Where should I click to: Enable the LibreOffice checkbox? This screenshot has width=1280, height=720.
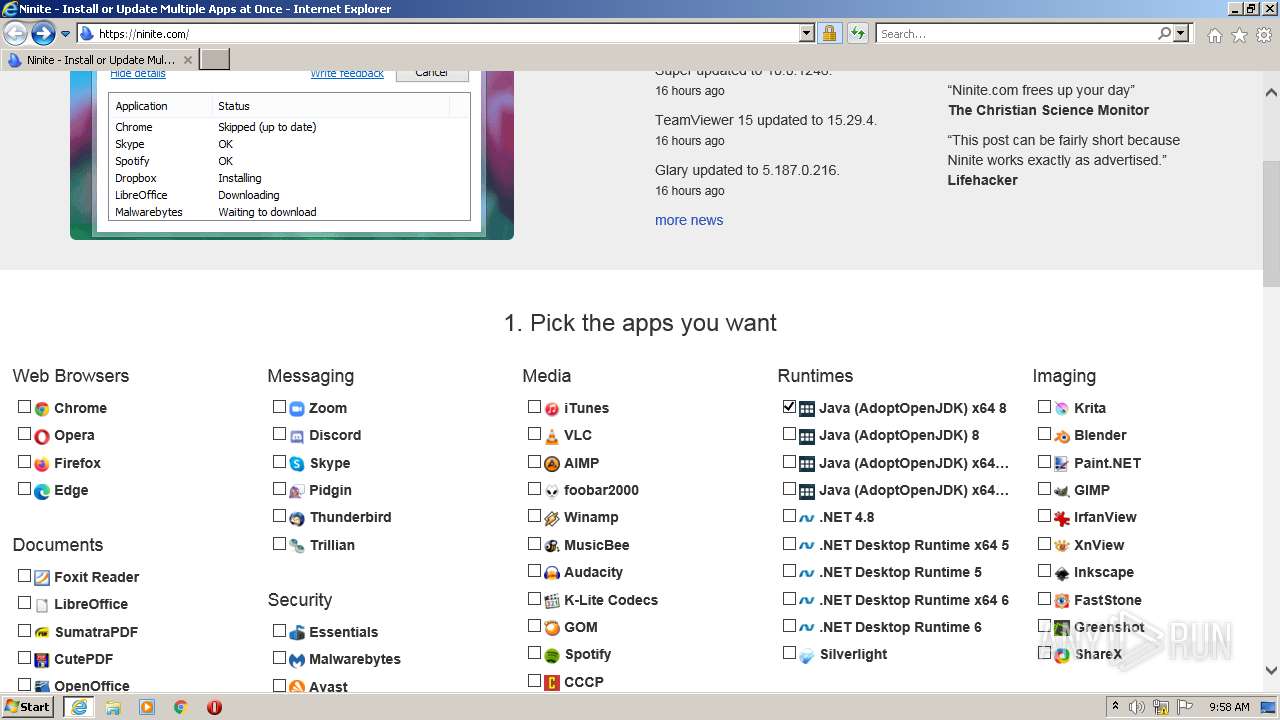[24, 603]
